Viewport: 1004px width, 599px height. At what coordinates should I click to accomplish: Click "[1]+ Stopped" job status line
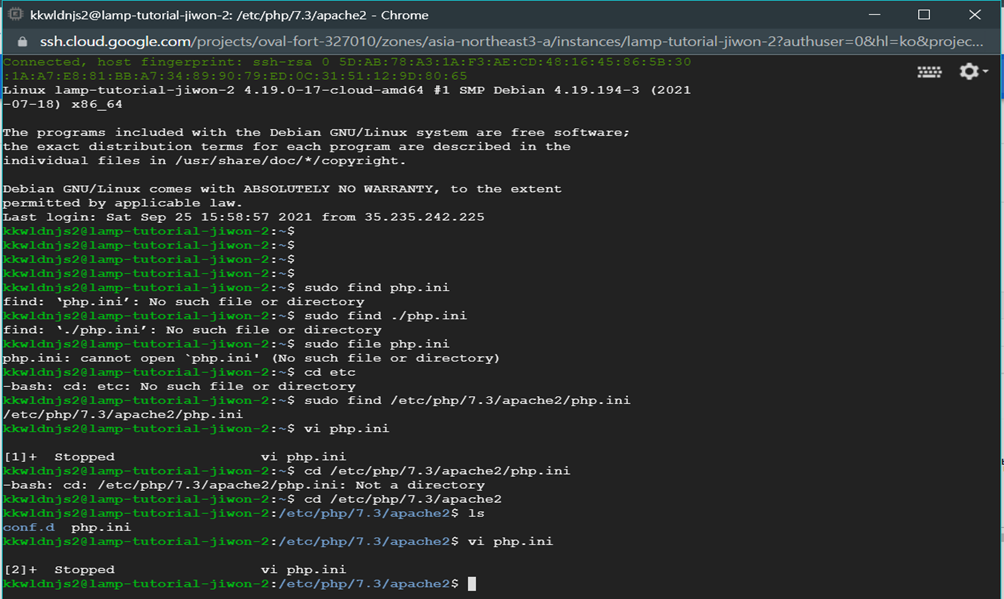175,457
